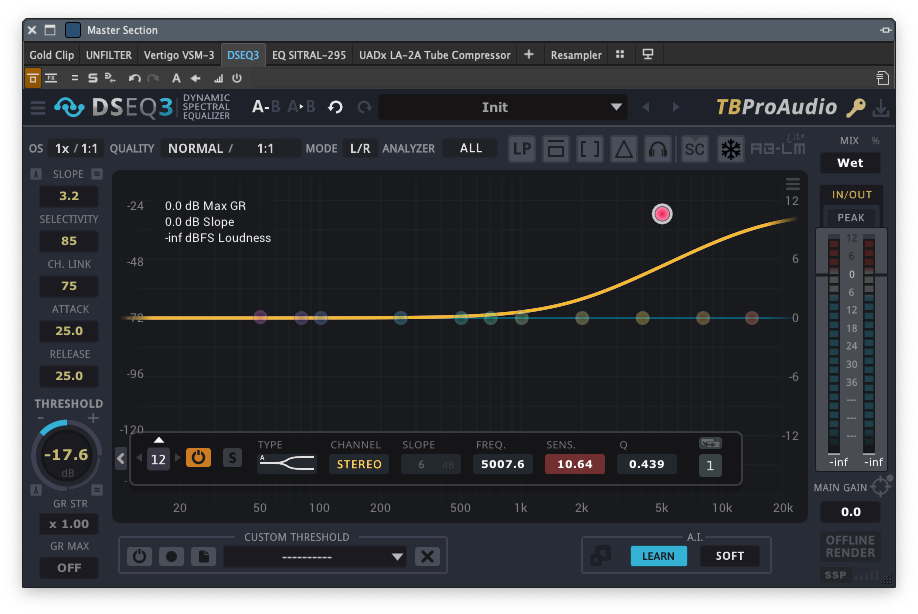
Task: Open the Vertigo VSM-3 tab
Action: pos(179,55)
